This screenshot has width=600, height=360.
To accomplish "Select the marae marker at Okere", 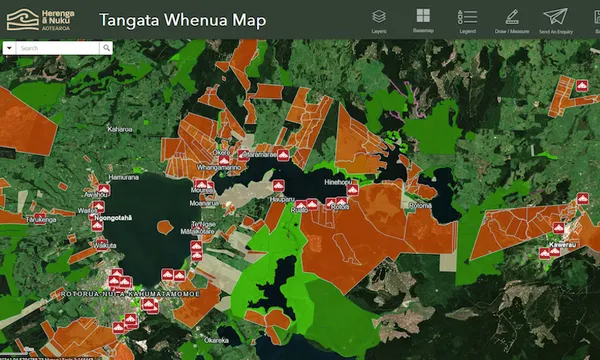I will [224, 160].
